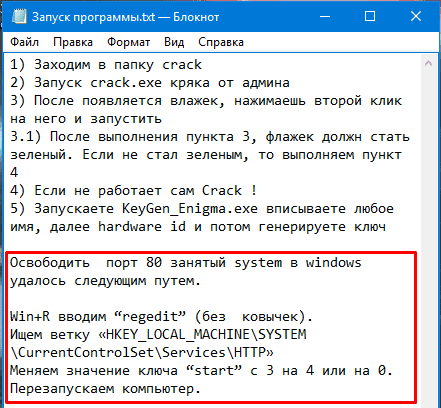Click the text "порт 80"
This screenshot has height=408, width=441.
click(134, 263)
